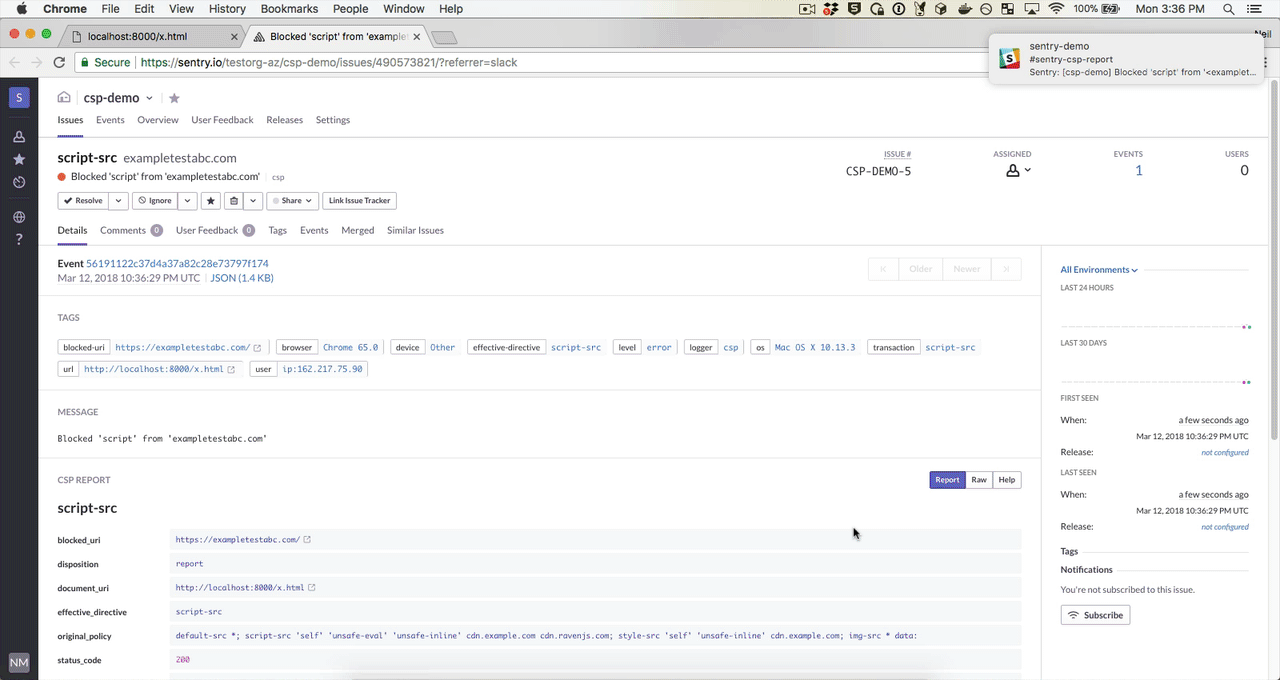The width and height of the screenshot is (1280, 680).
Task: Click the Slack notification icon
Action: [1010, 58]
